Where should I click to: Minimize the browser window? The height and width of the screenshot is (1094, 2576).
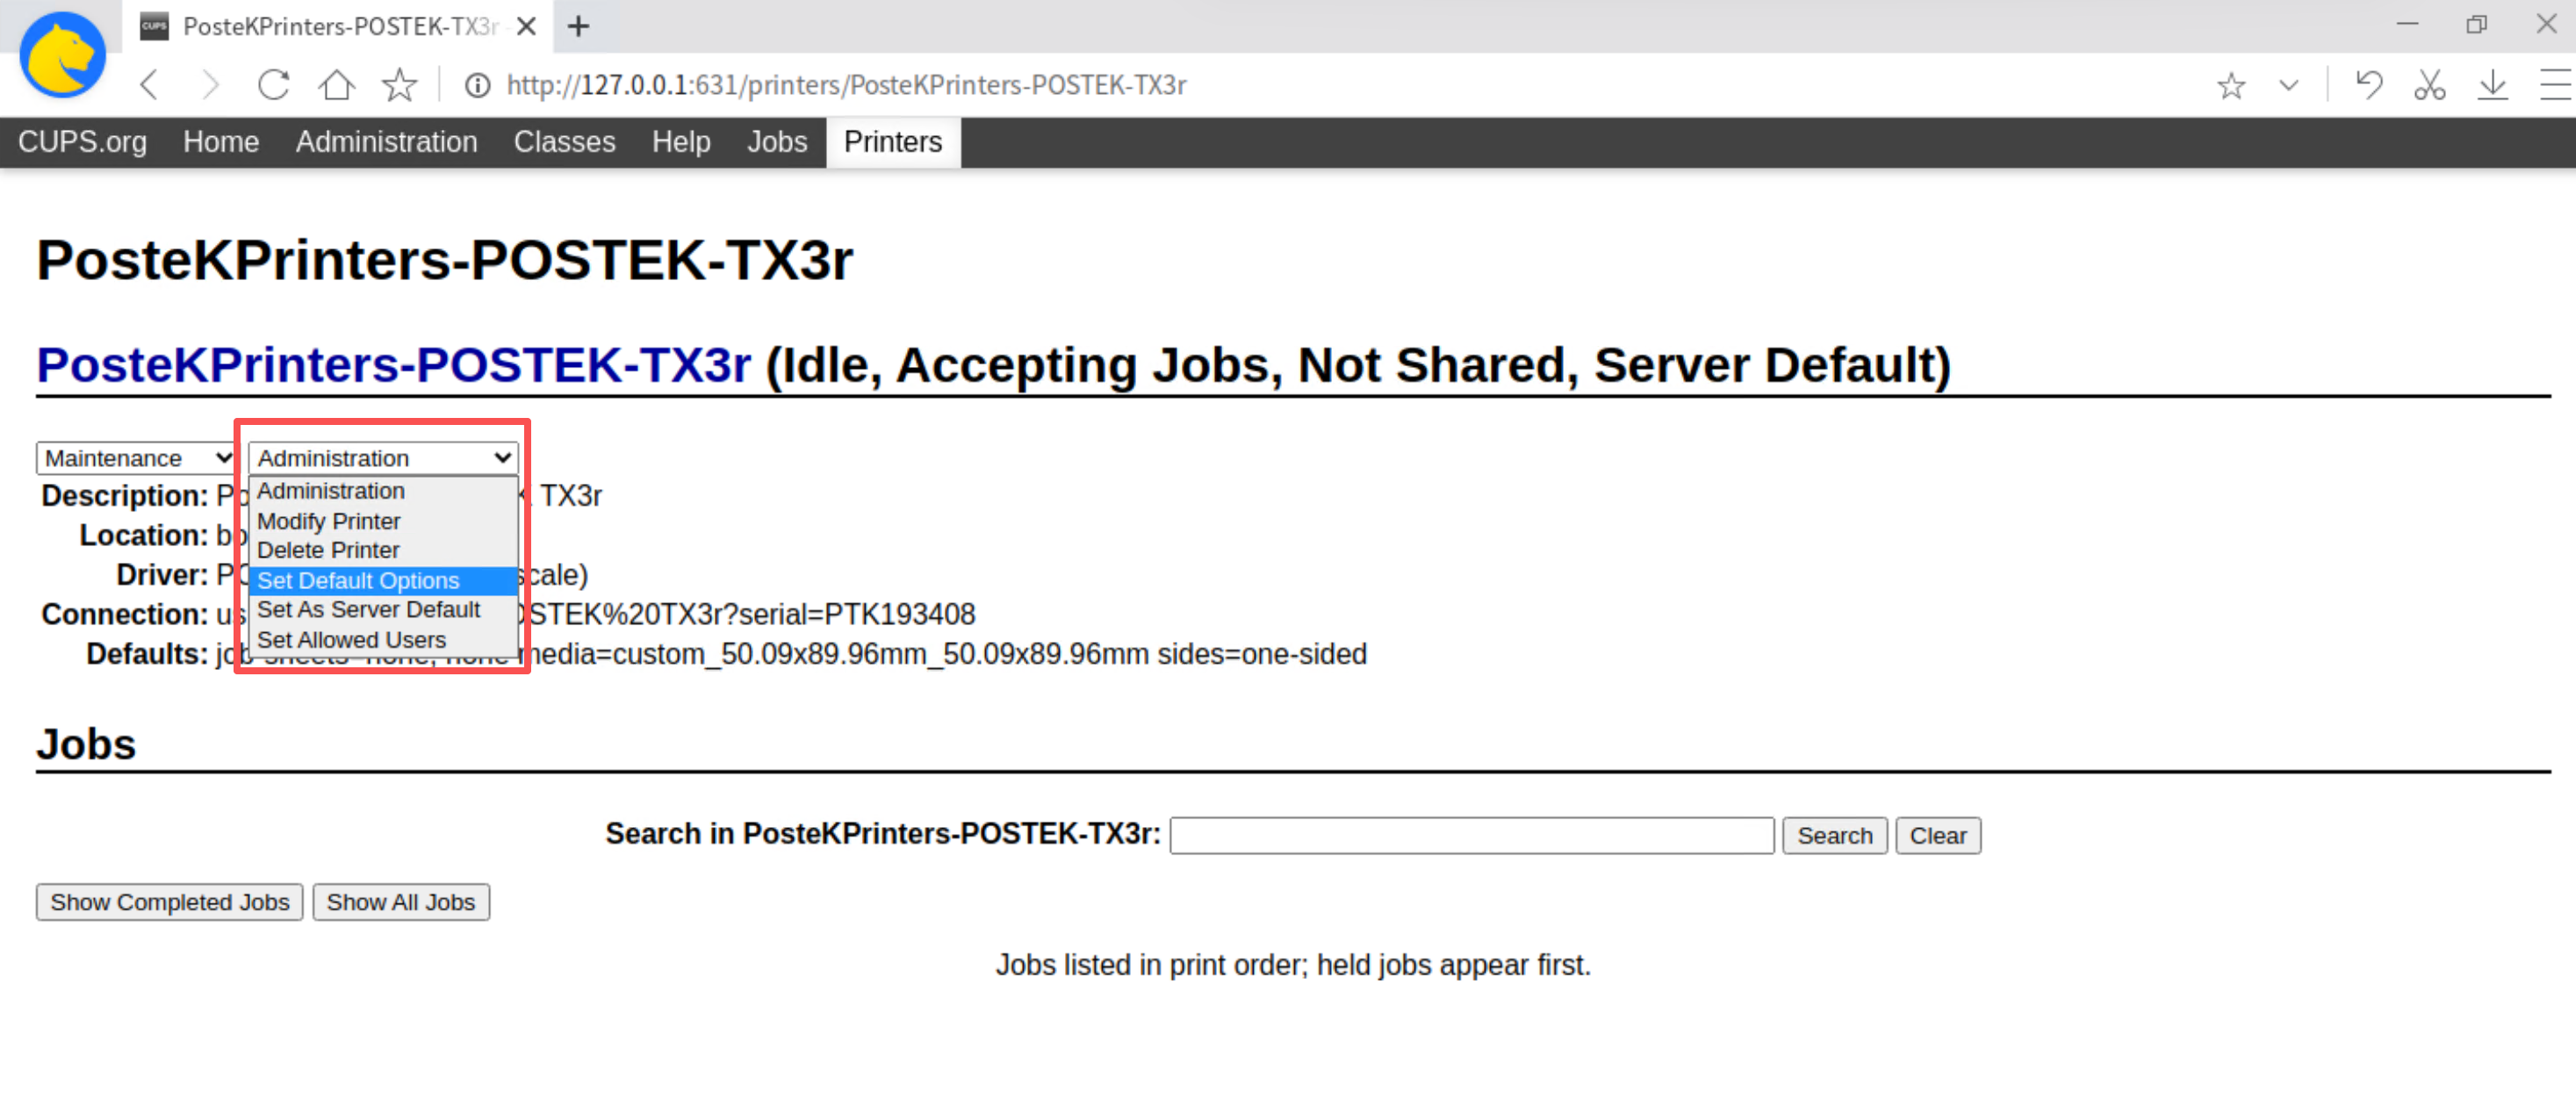point(2407,24)
